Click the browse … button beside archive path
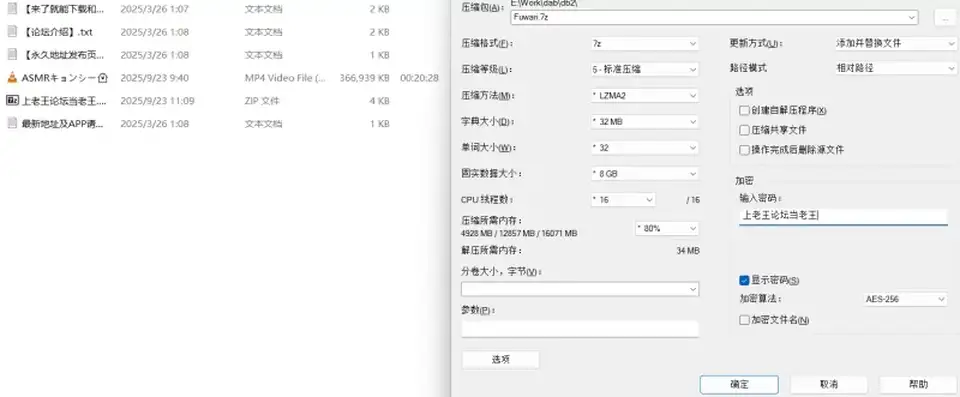This screenshot has height=397, width=960. 945,18
